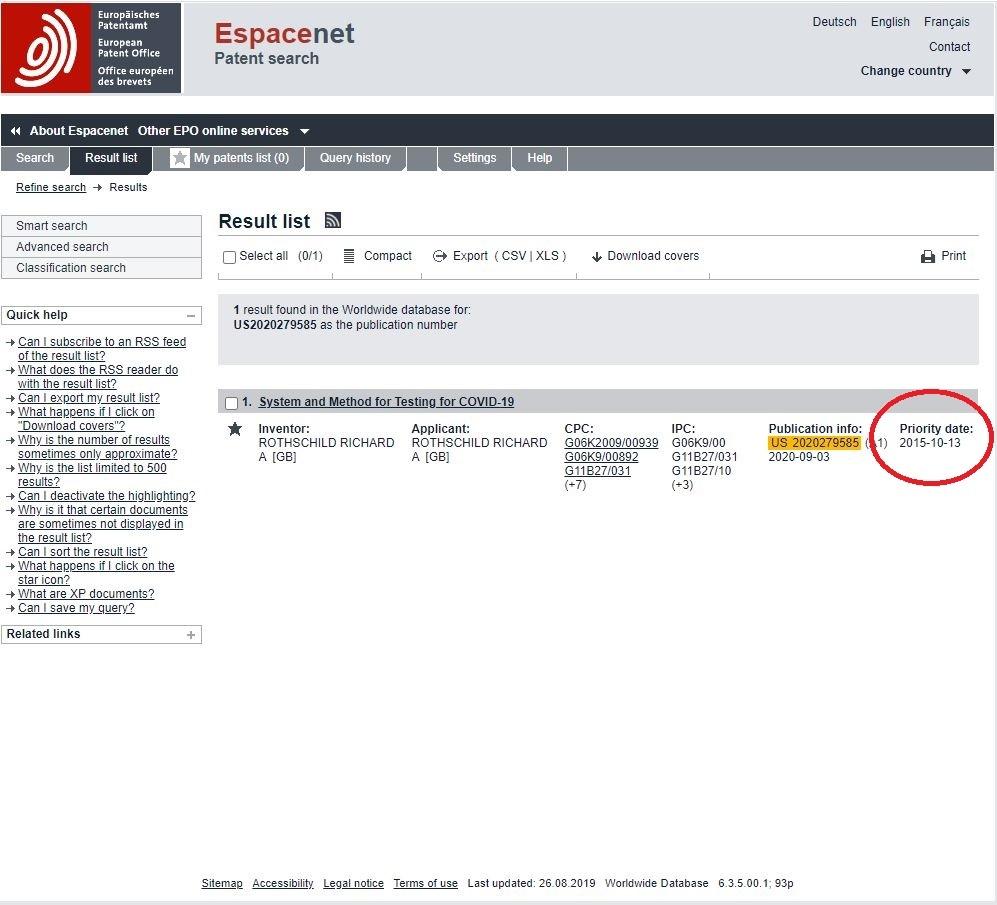Open help: Can I export my result list
Viewport: 997px width, 905px height.
[89, 397]
